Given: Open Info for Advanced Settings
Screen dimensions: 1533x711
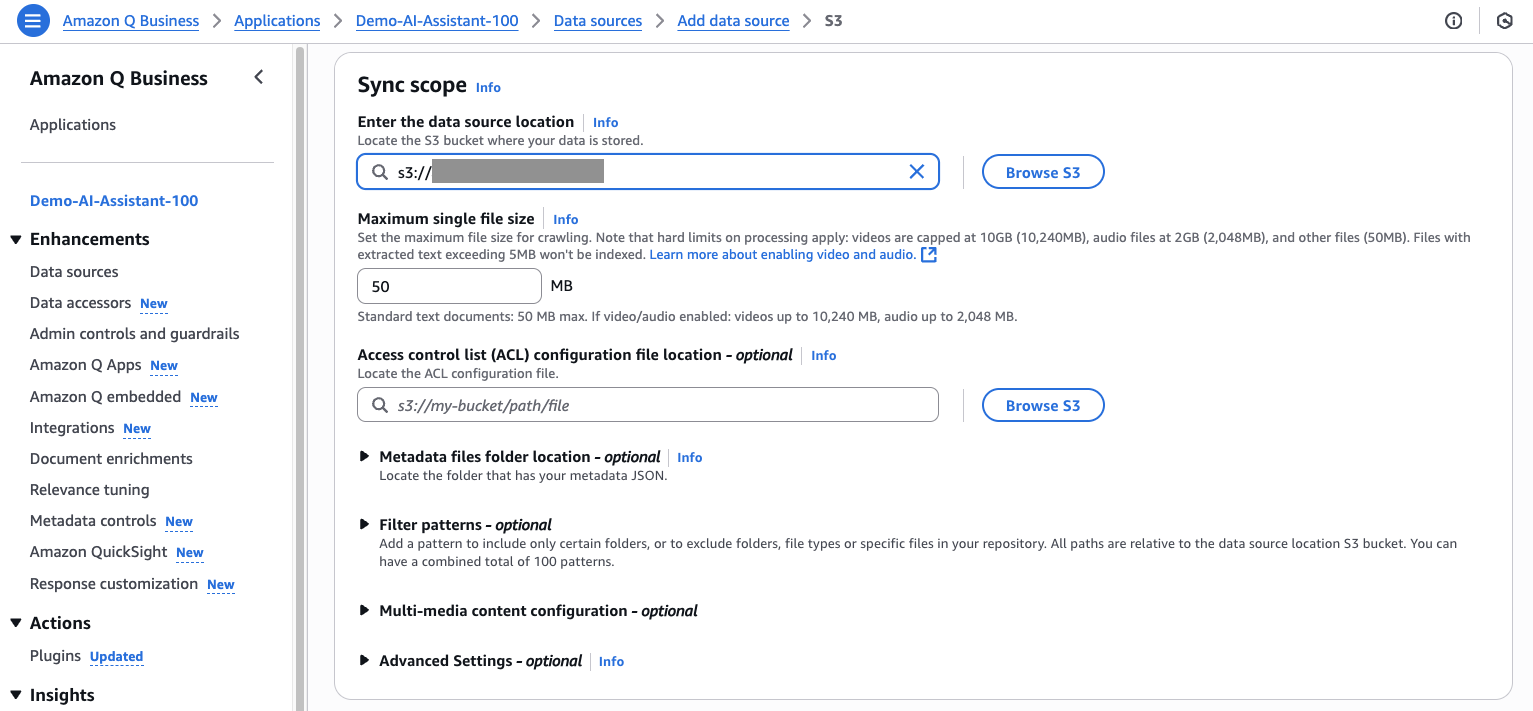Looking at the screenshot, I should (611, 661).
